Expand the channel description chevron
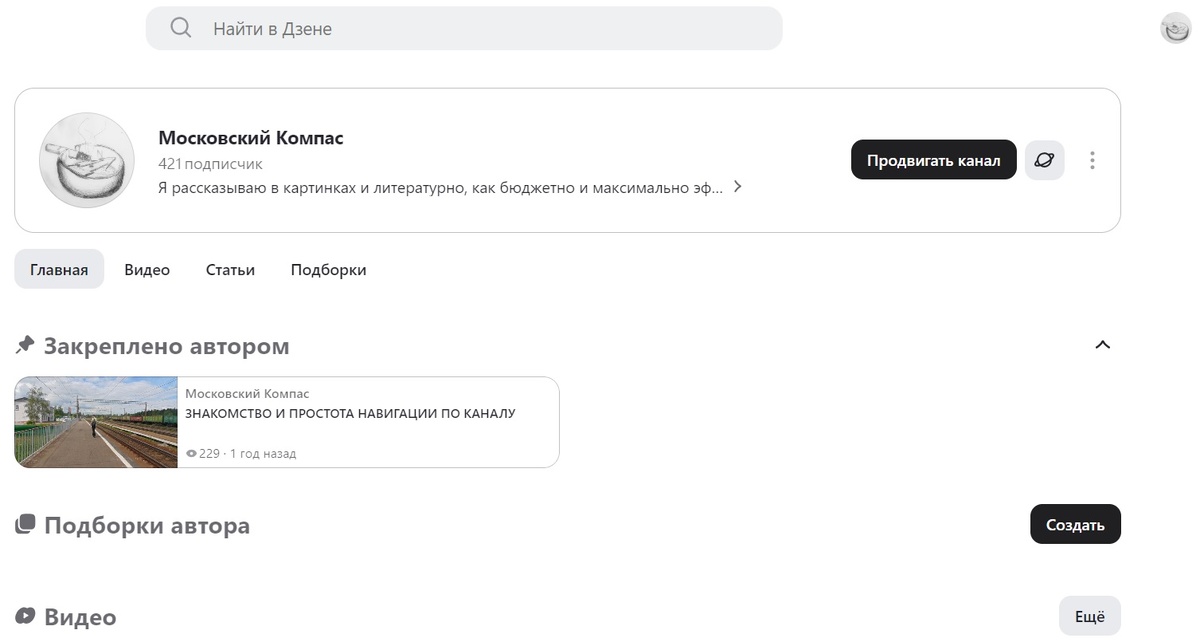 pos(737,187)
